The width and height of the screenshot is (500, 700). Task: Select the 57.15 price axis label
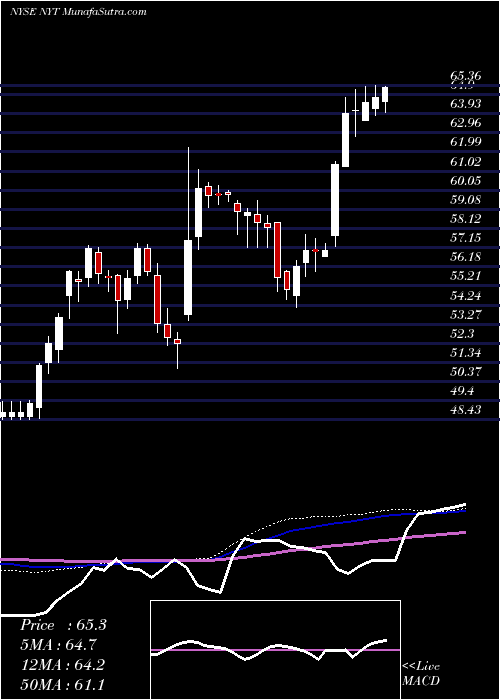pos(466,238)
